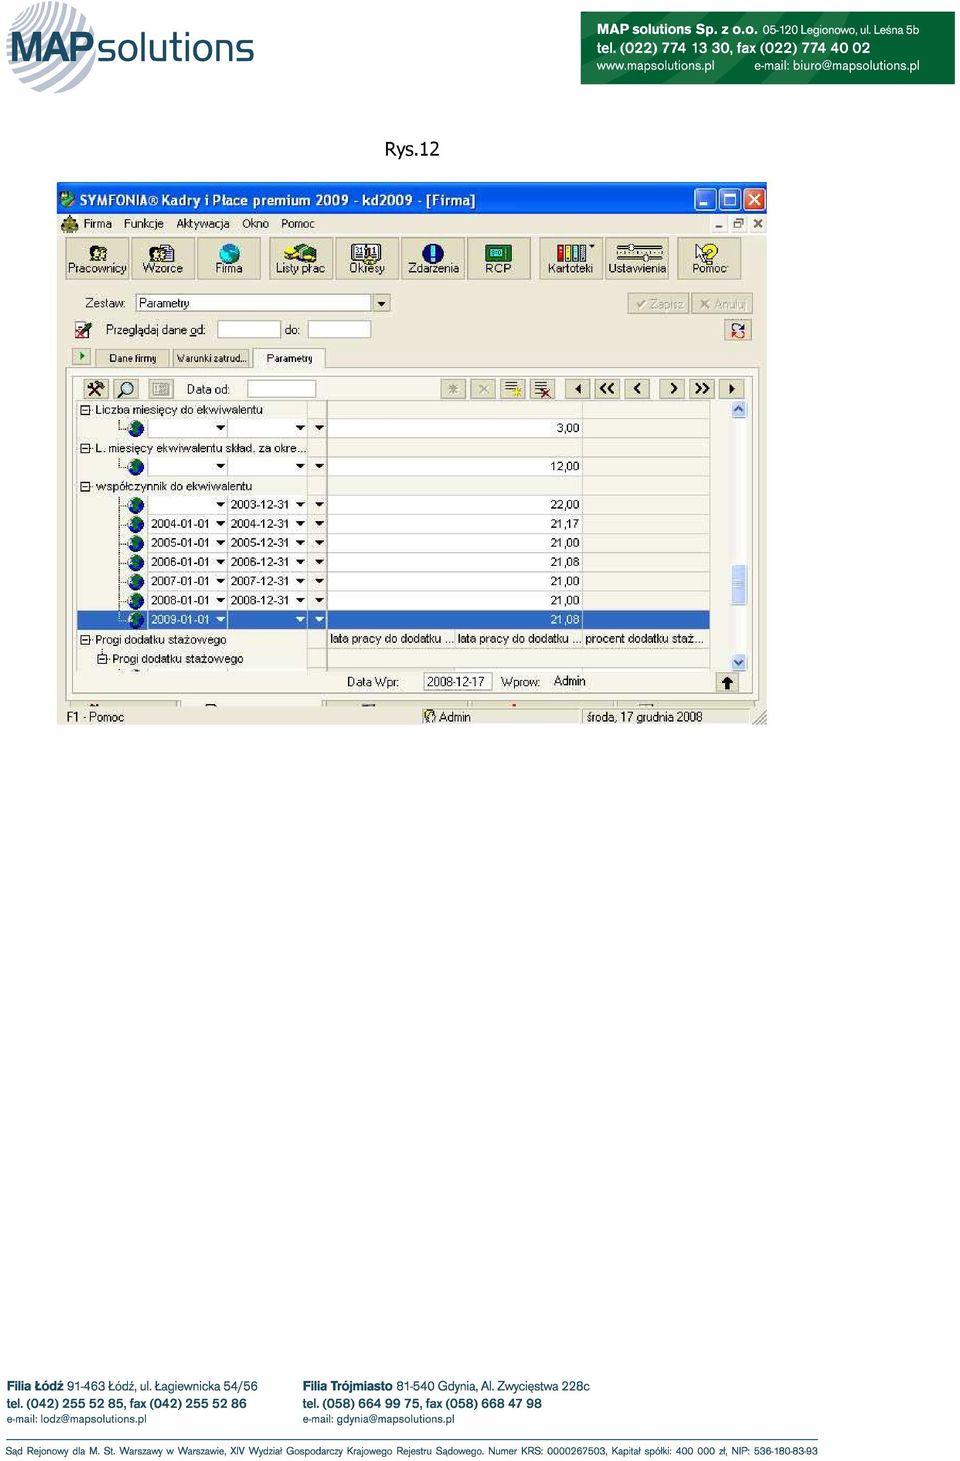This screenshot has height=1461, width=960.
Task: Open the Kartoteki toolbar module
Action: point(570,257)
